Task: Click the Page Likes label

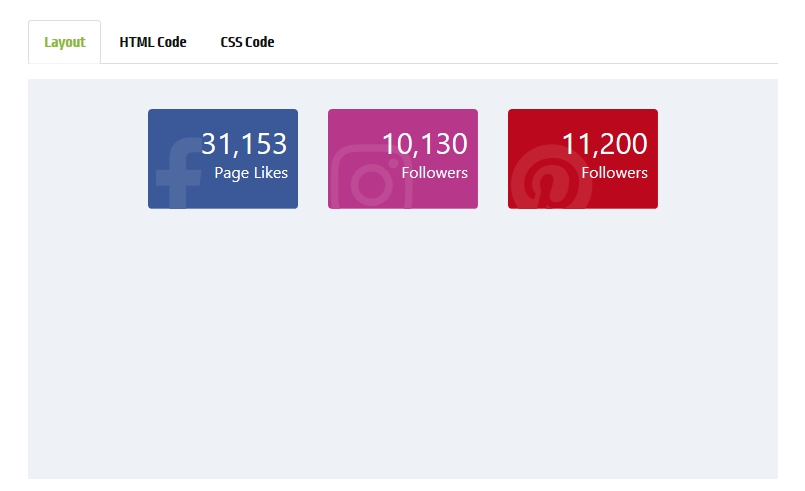Action: tap(251, 173)
